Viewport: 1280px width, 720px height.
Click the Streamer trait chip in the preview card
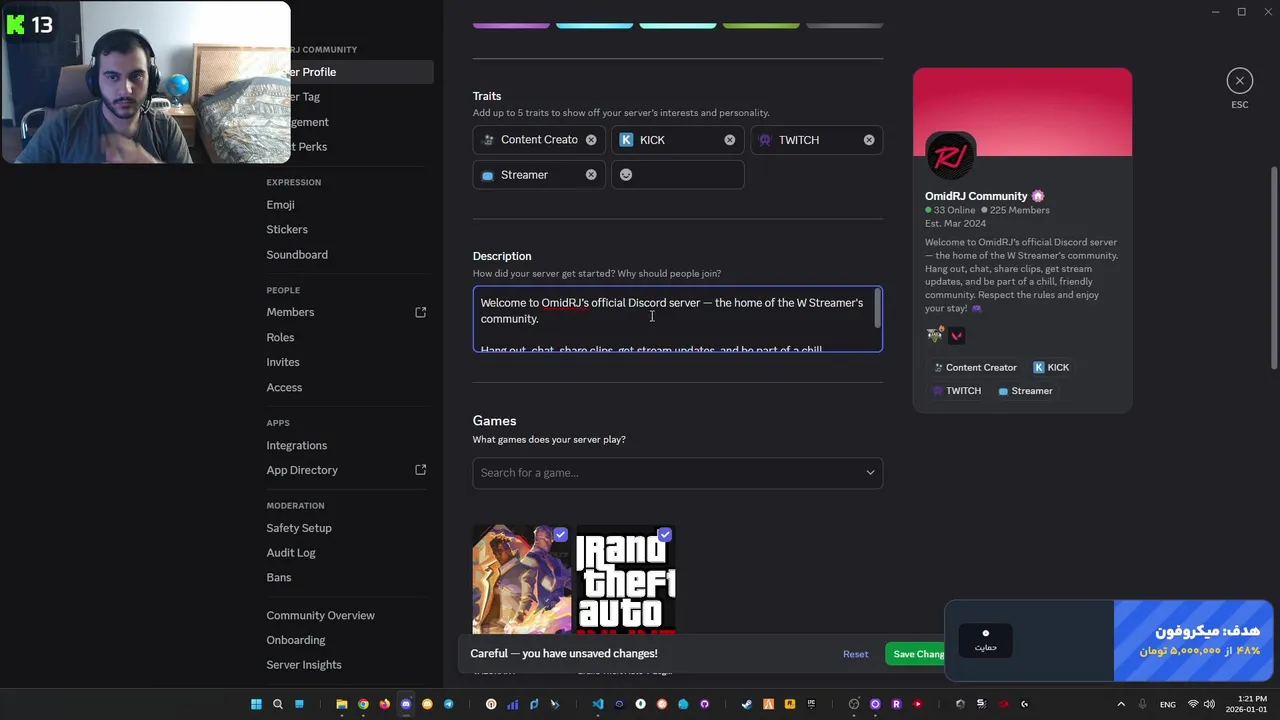(1025, 391)
